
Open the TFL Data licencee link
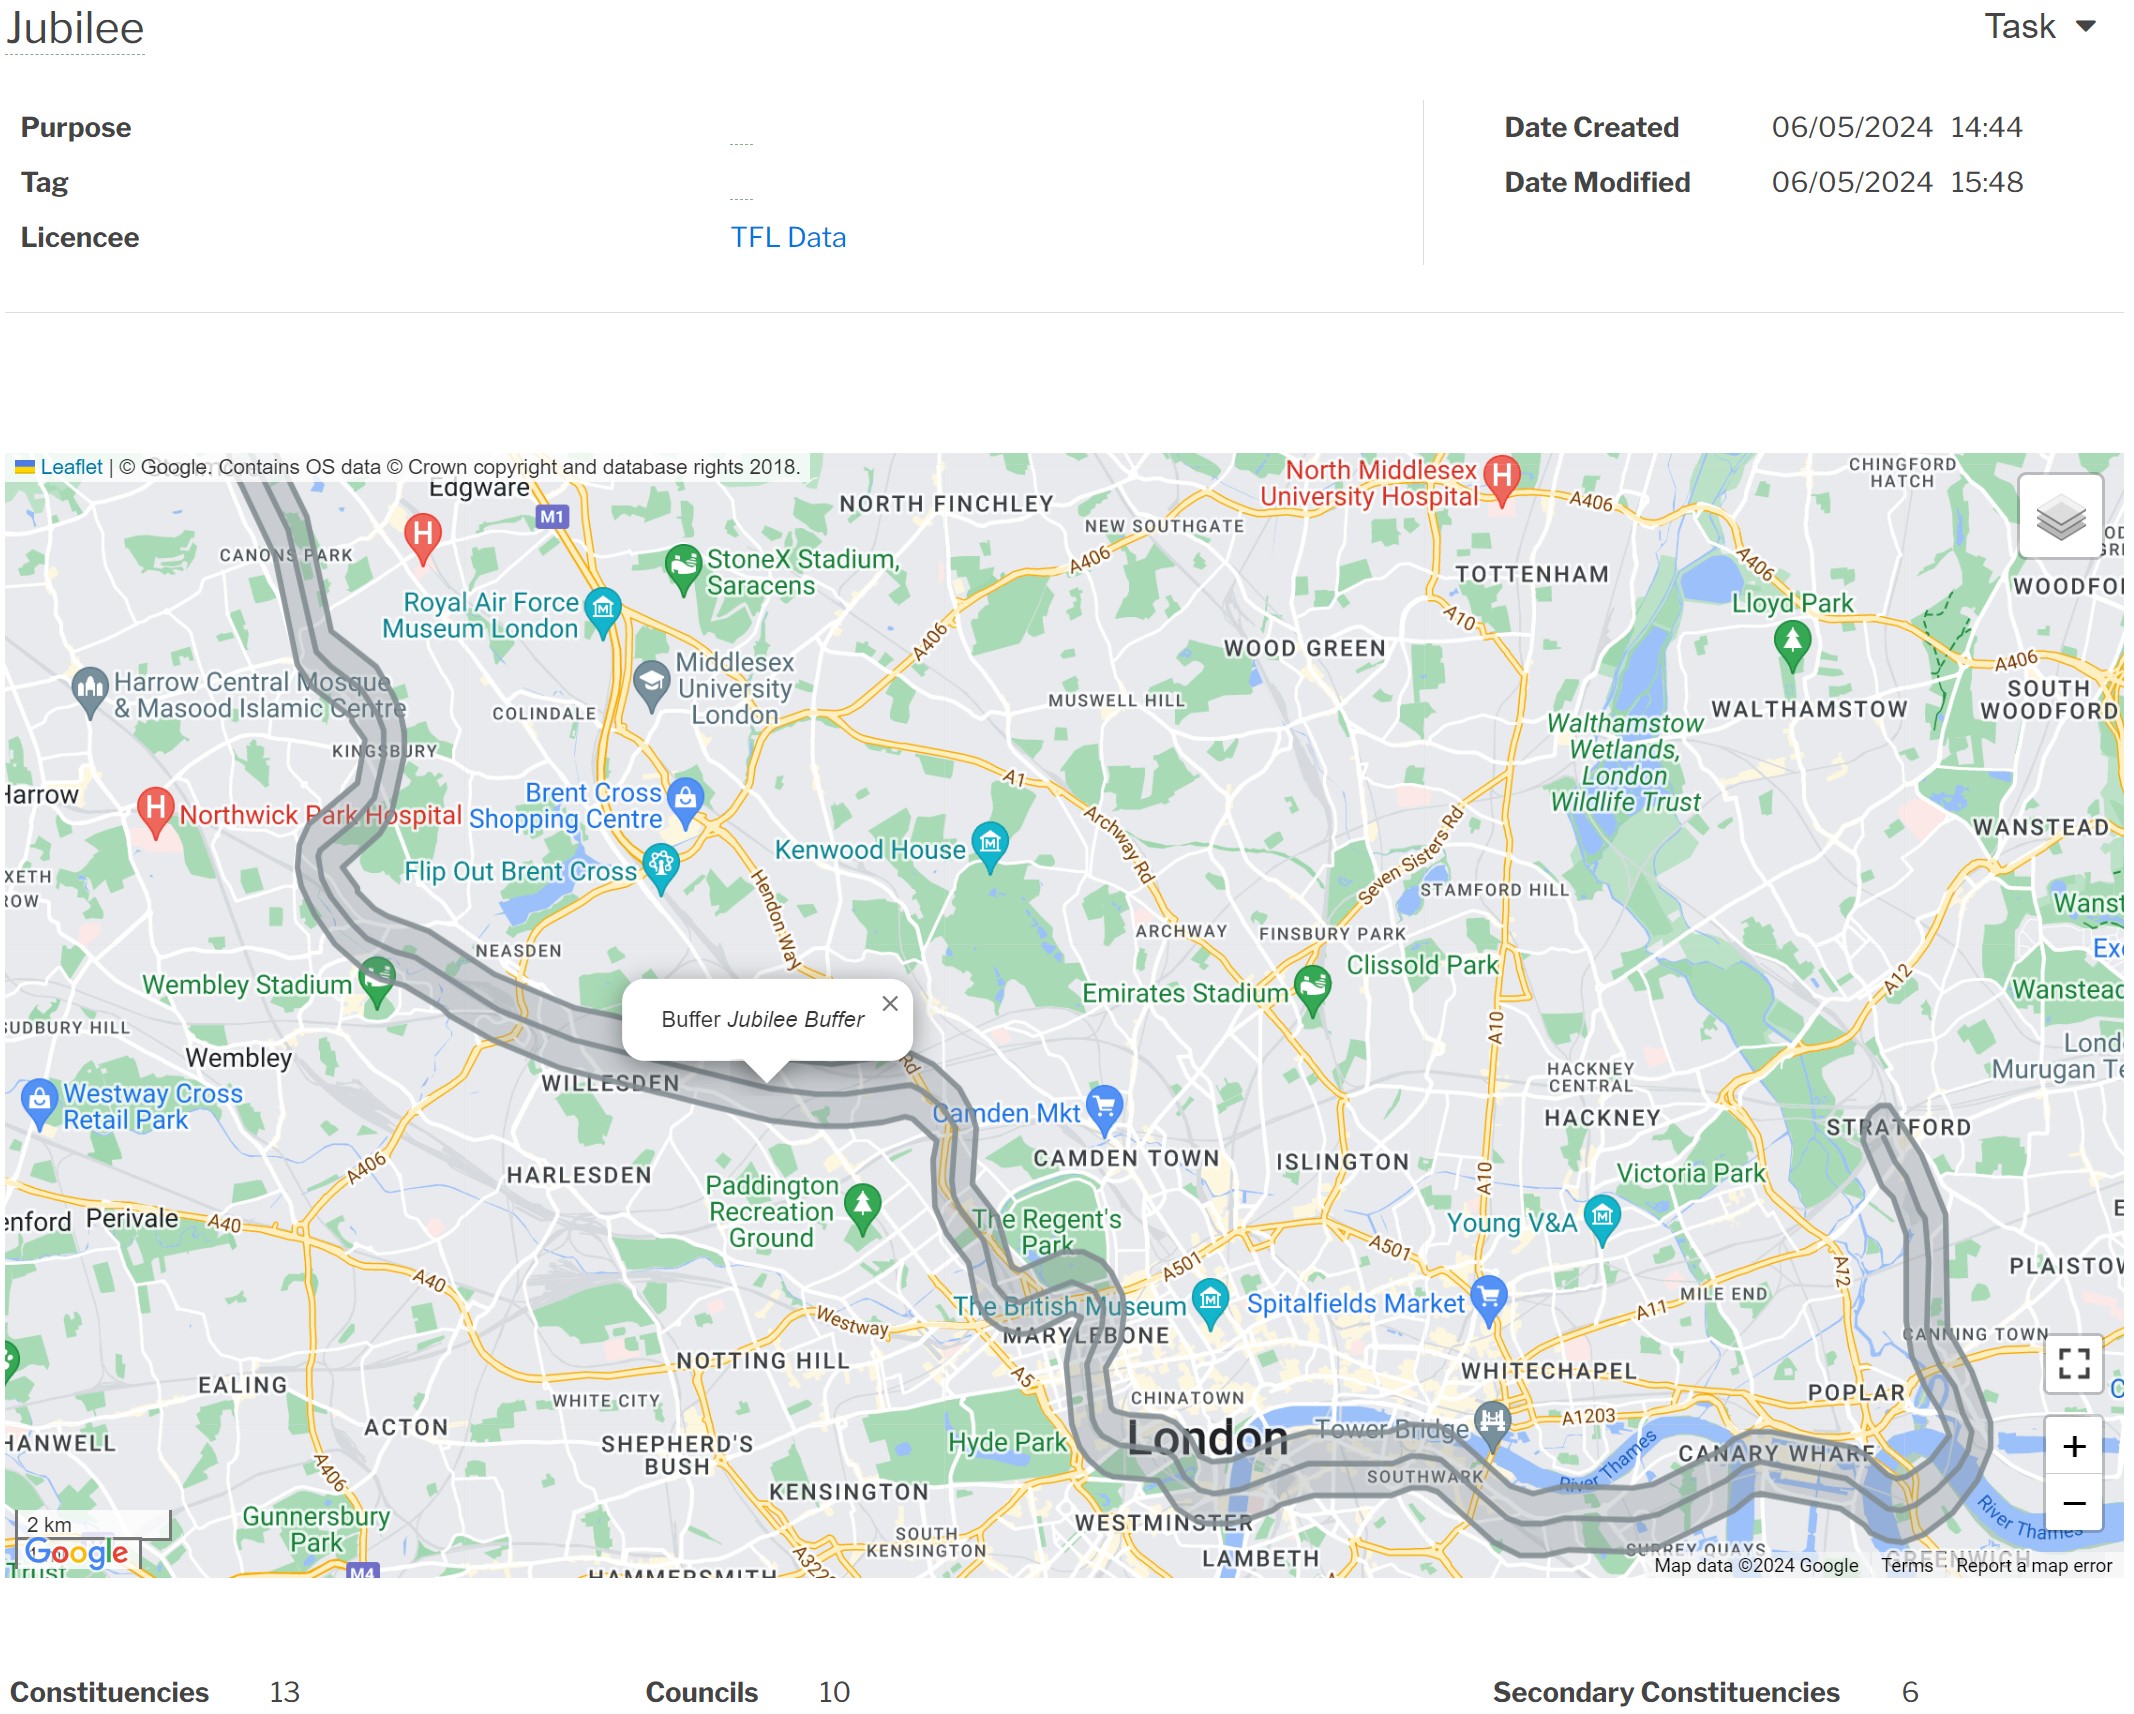(x=788, y=238)
